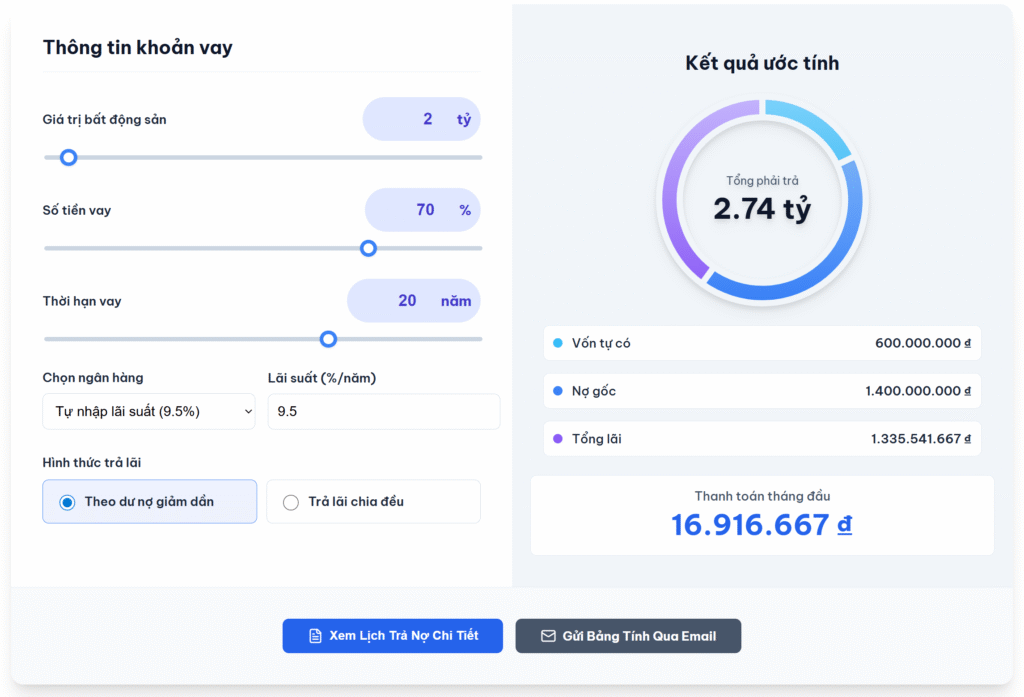Focus the Lãi suất (%/năm) input field
The width and height of the screenshot is (1024, 697).
[x=383, y=411]
